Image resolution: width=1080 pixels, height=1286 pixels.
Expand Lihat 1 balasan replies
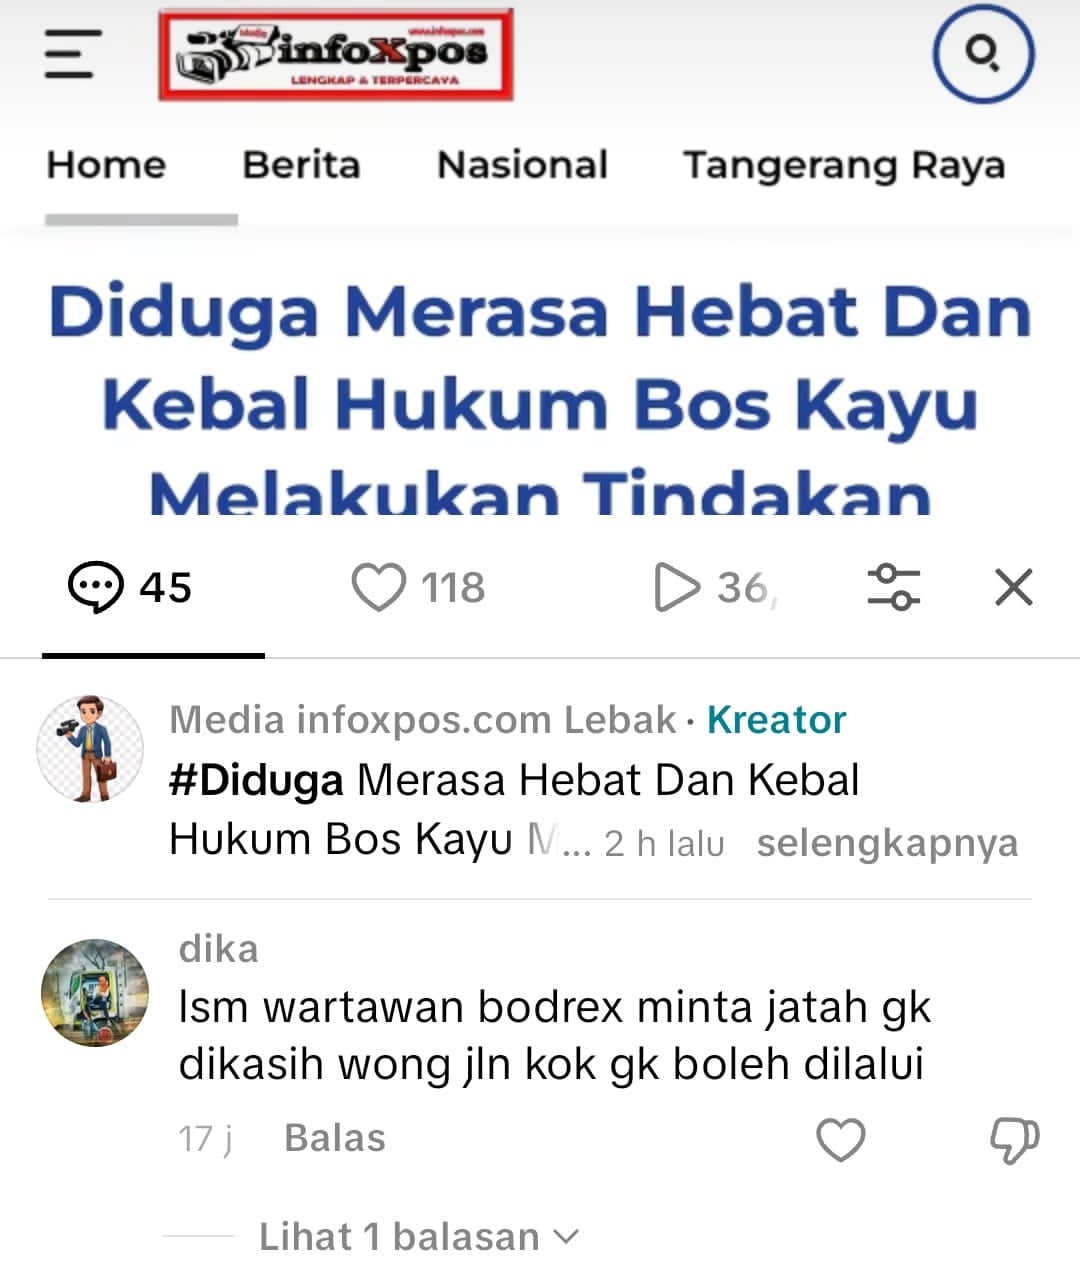click(418, 1237)
